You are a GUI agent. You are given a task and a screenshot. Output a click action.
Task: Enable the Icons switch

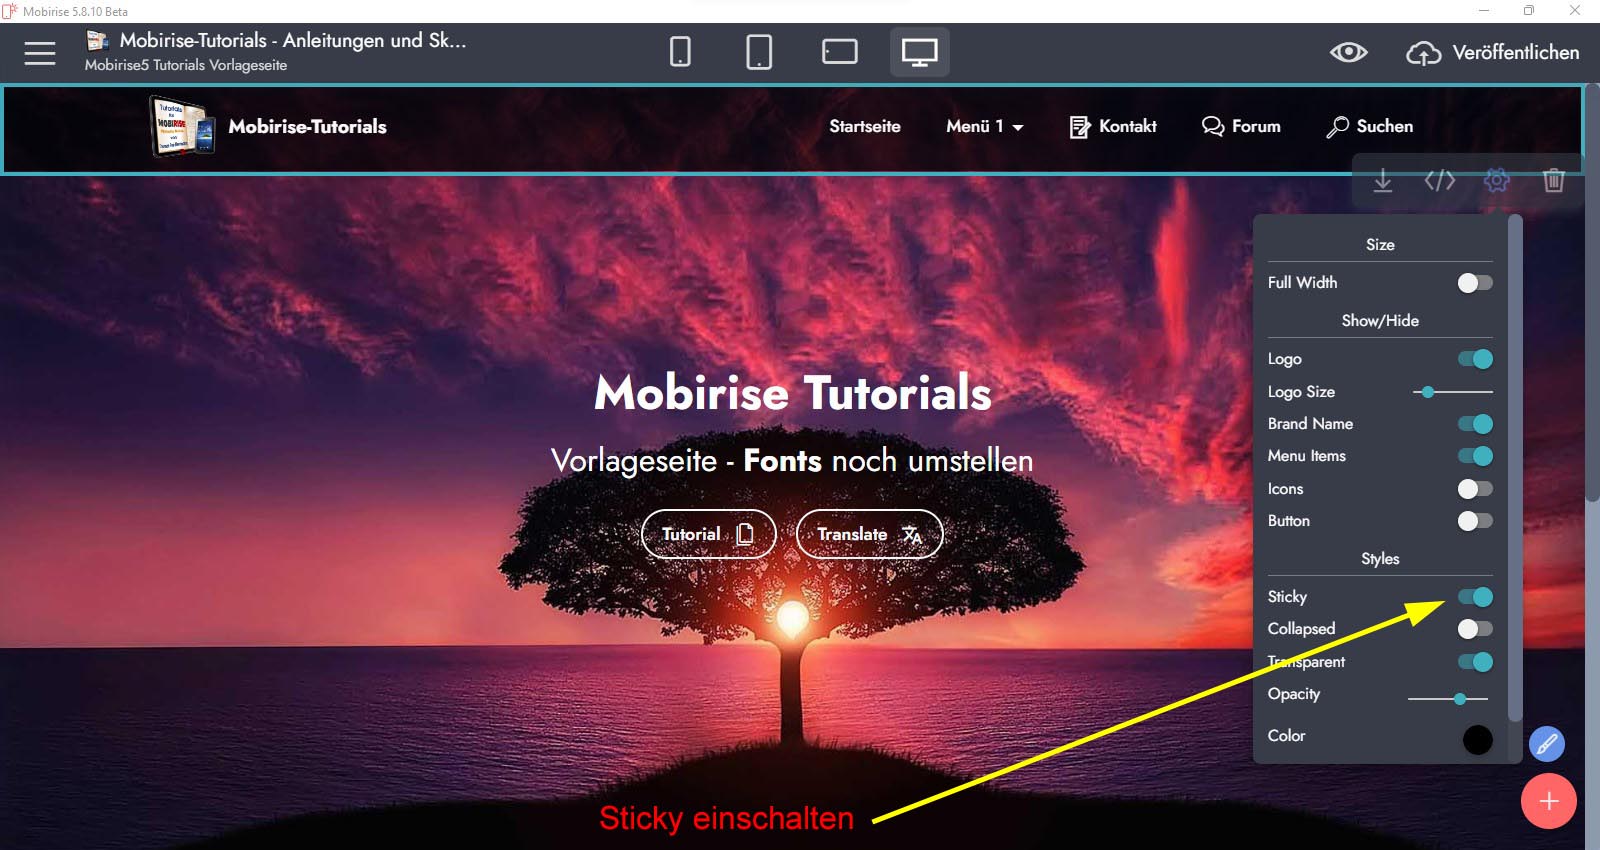point(1475,489)
